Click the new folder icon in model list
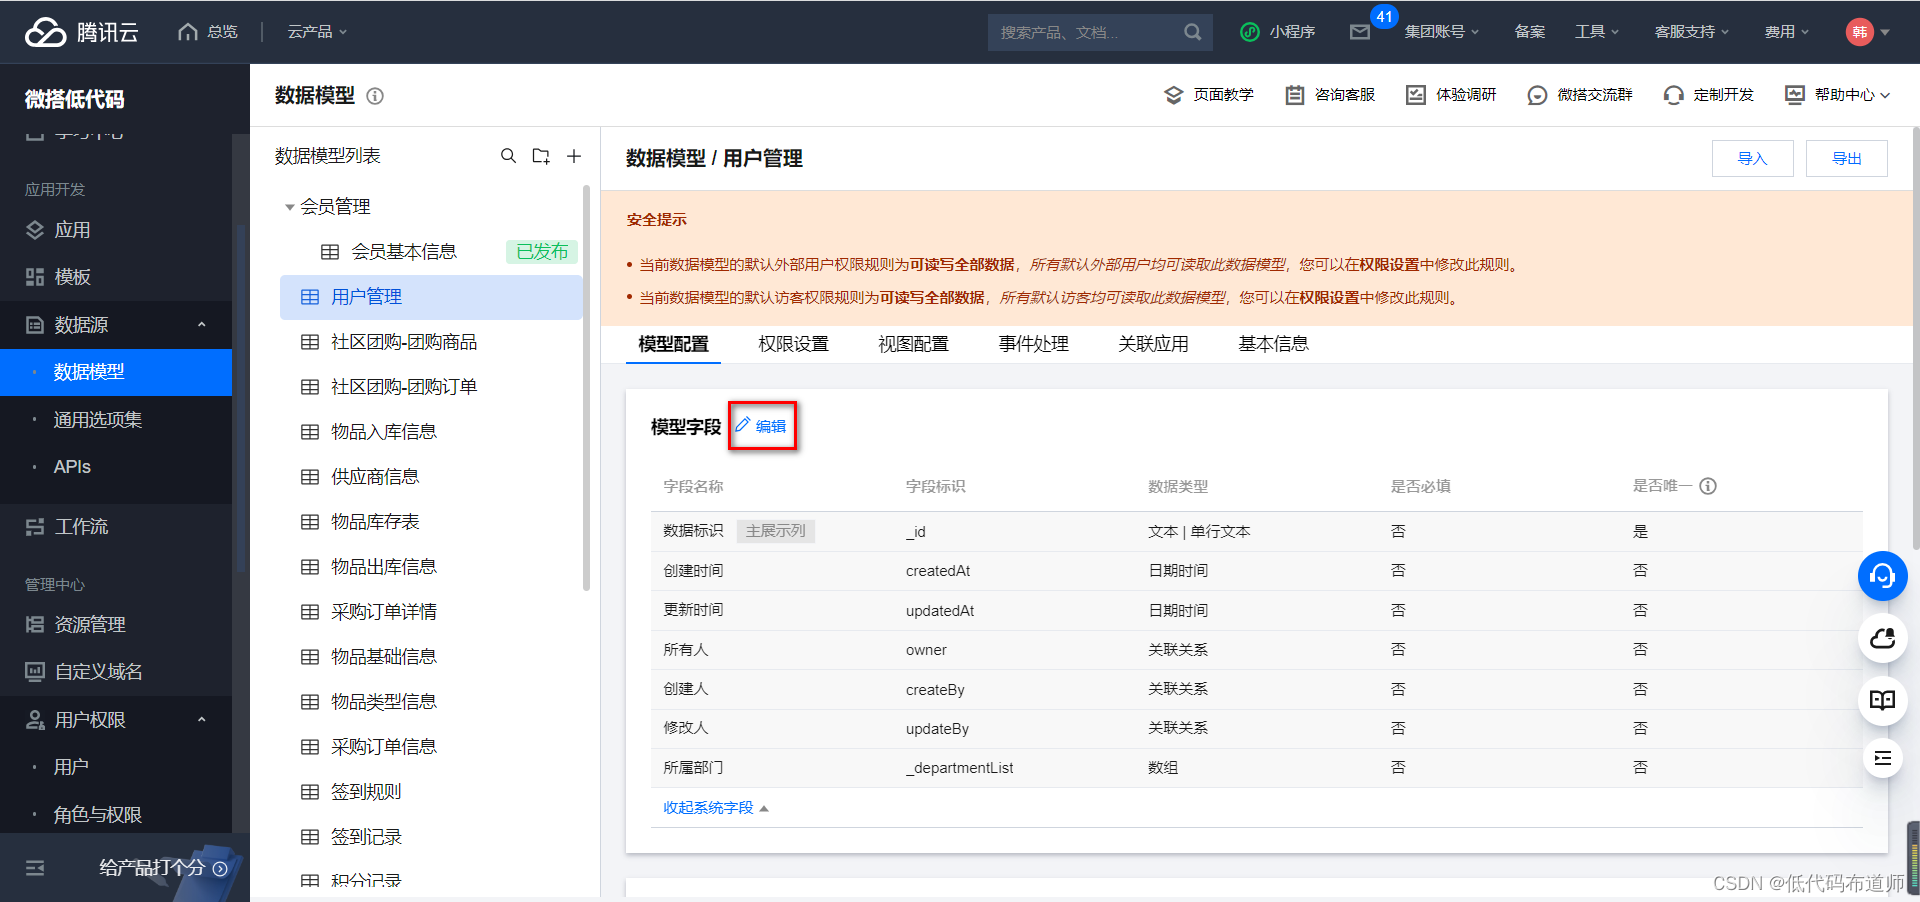This screenshot has height=902, width=1920. (541, 156)
